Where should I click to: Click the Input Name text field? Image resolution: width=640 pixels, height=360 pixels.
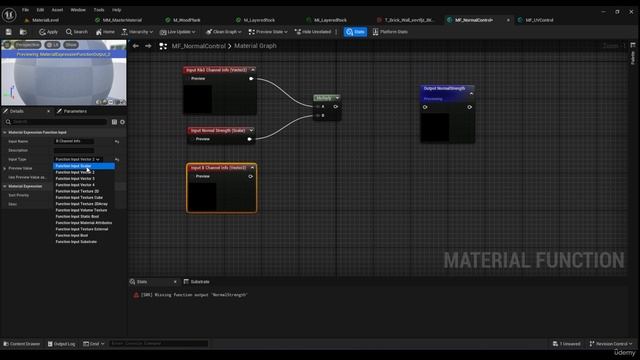[x=74, y=141]
